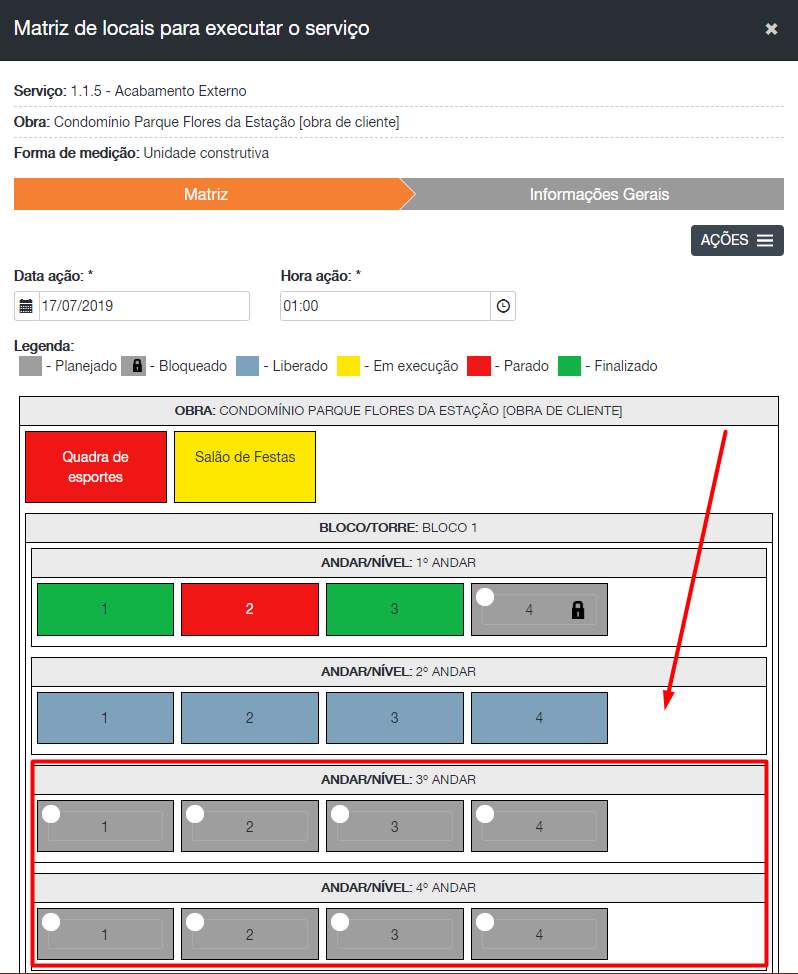This screenshot has width=798, height=974.
Task: Click the red Quadra de esportes block
Action: coord(95,467)
